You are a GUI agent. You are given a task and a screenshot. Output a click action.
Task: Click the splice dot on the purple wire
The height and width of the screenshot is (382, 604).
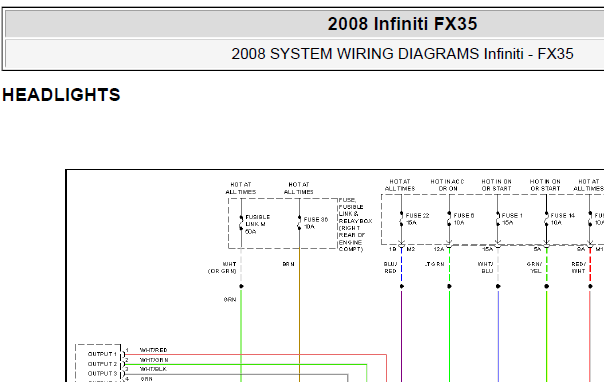401,286
